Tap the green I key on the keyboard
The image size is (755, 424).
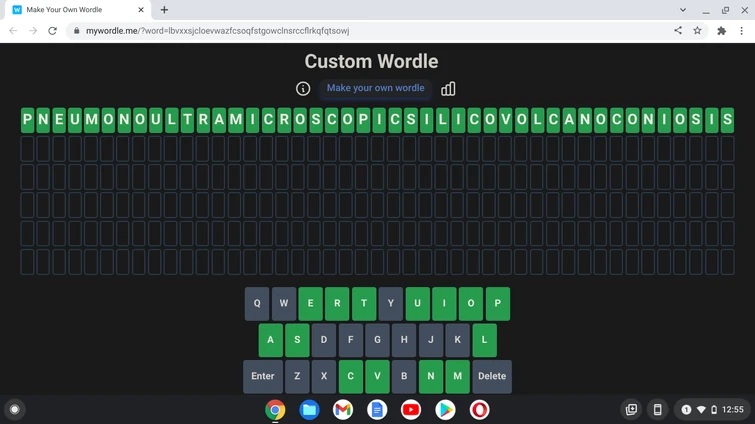(444, 304)
